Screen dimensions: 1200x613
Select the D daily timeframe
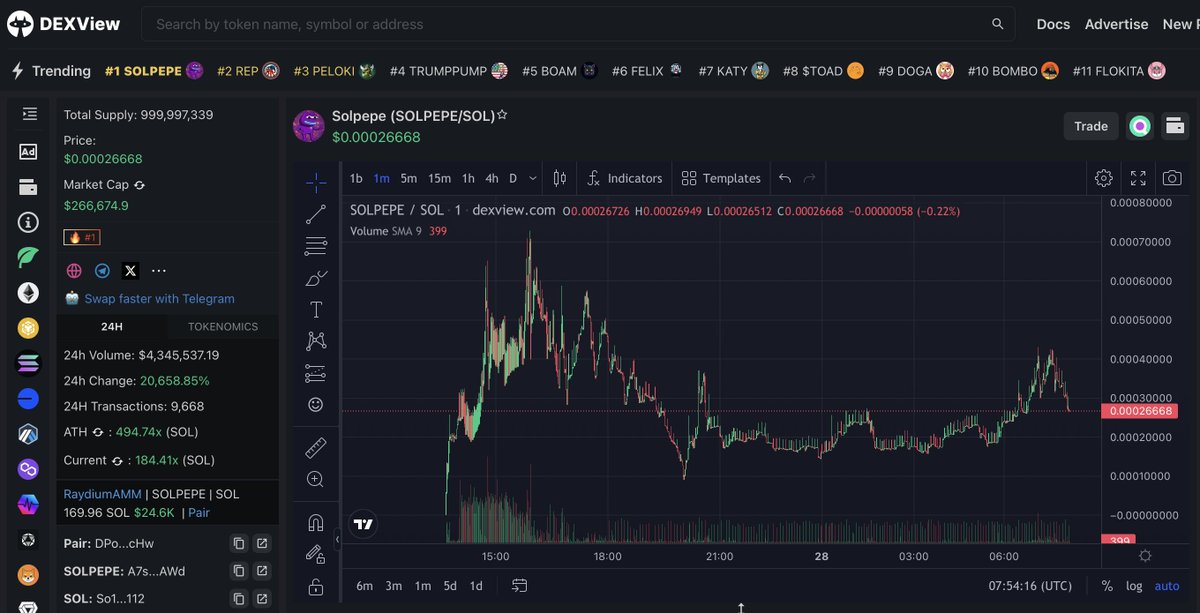(x=513, y=178)
